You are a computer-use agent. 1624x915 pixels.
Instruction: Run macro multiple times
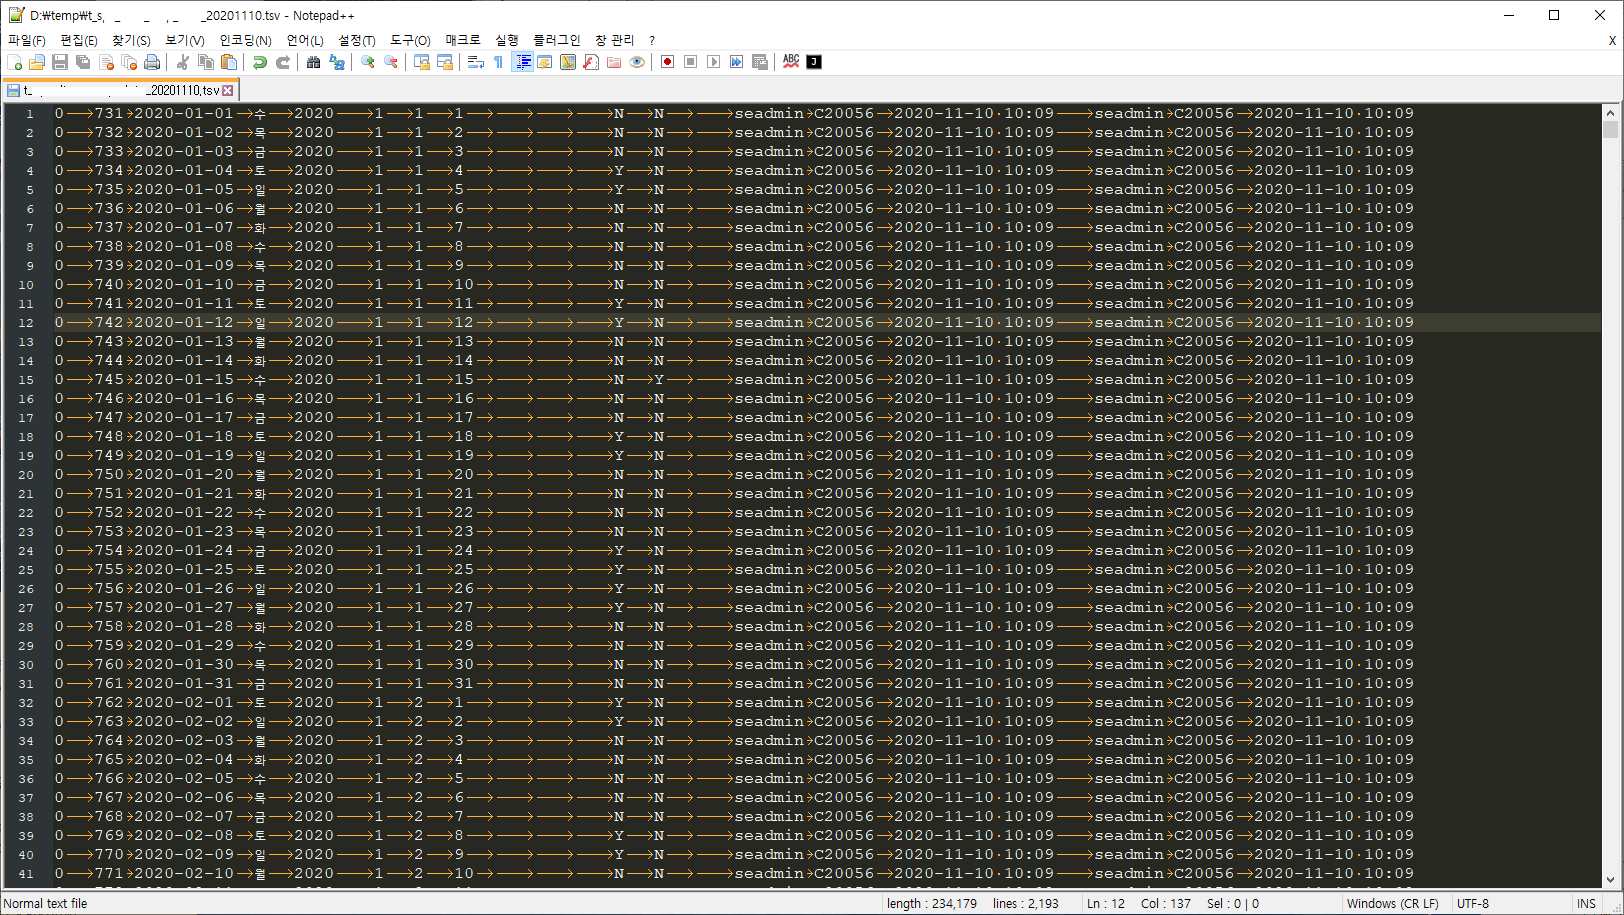coord(737,62)
